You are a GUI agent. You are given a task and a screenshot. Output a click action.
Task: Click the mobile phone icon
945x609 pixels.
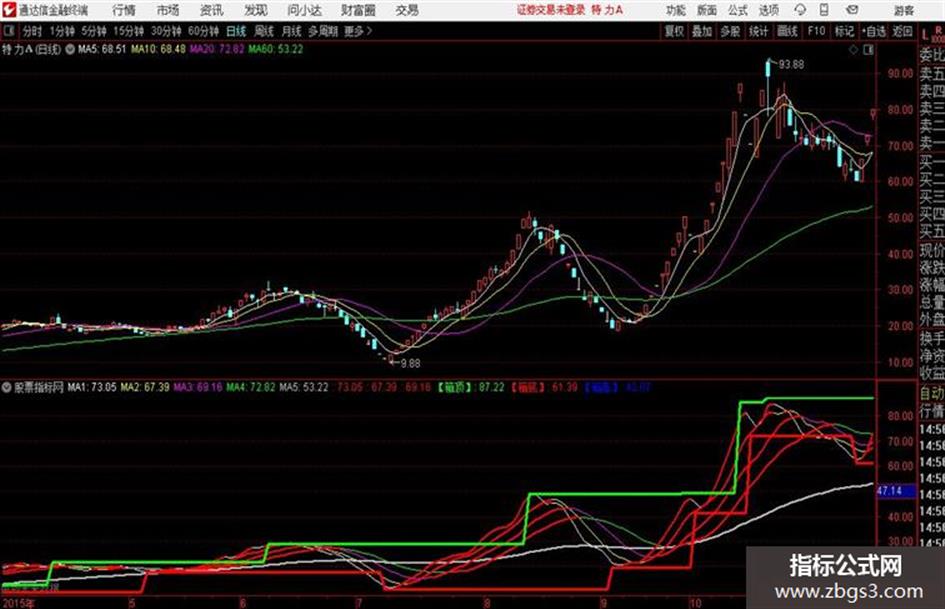(824, 10)
